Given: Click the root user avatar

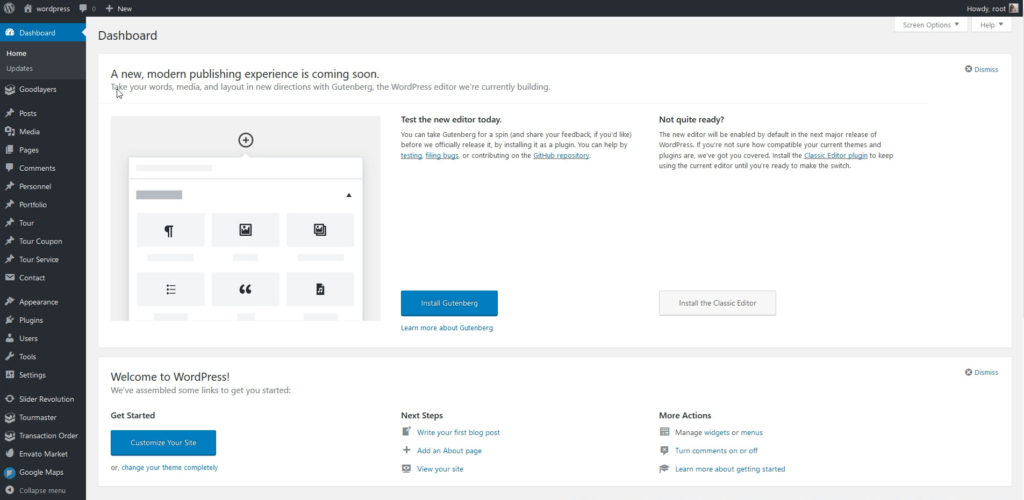Looking at the screenshot, I should click(1014, 8).
